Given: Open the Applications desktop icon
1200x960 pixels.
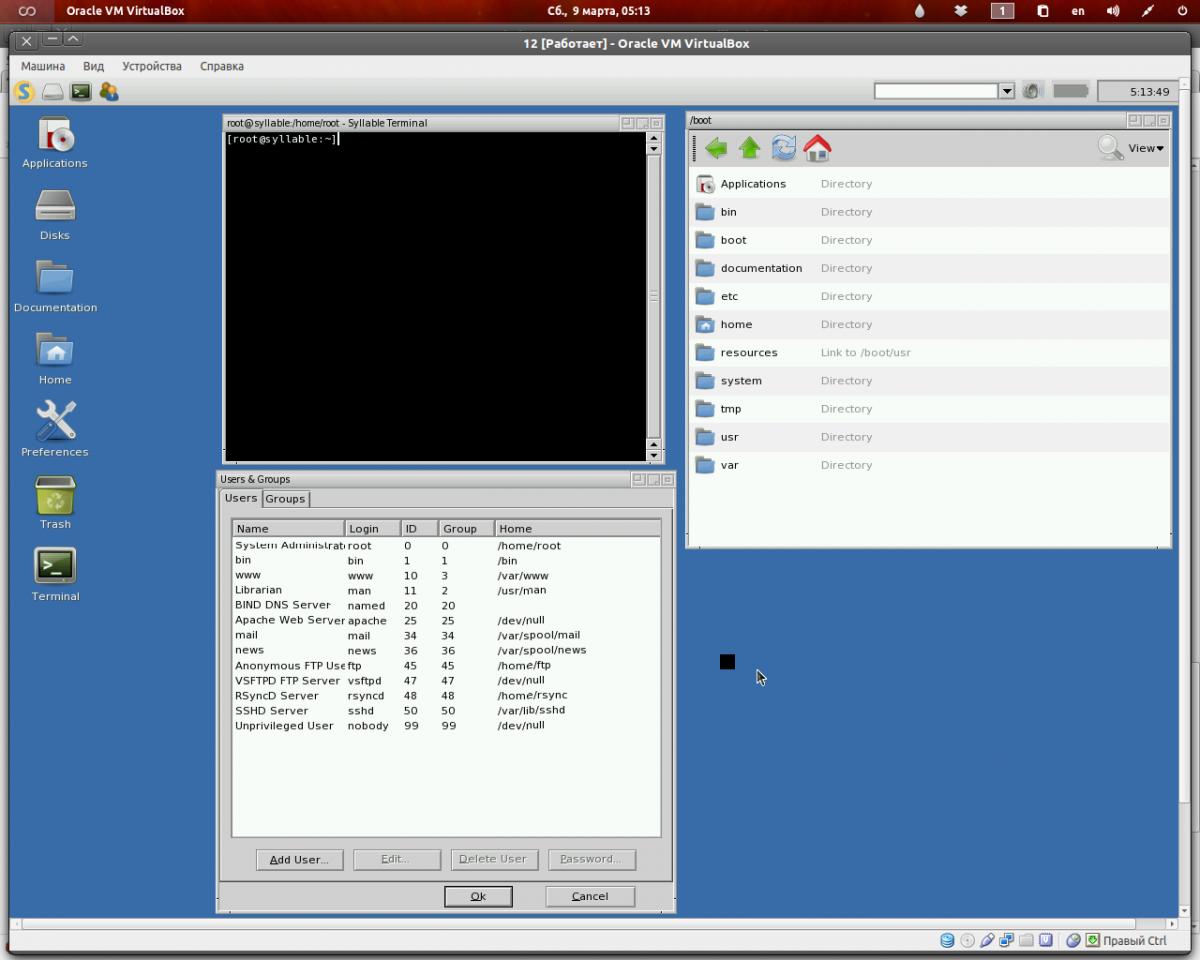Looking at the screenshot, I should (55, 141).
